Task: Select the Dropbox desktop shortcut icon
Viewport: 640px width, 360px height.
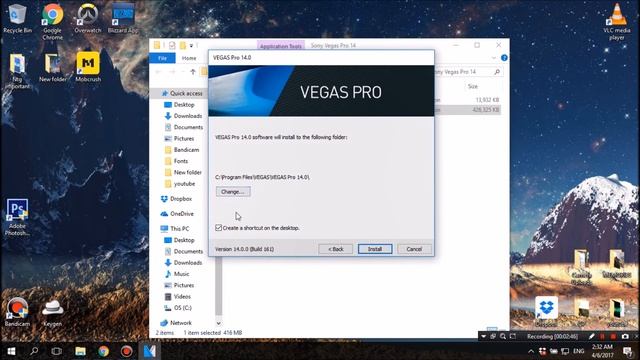Action: [546, 312]
